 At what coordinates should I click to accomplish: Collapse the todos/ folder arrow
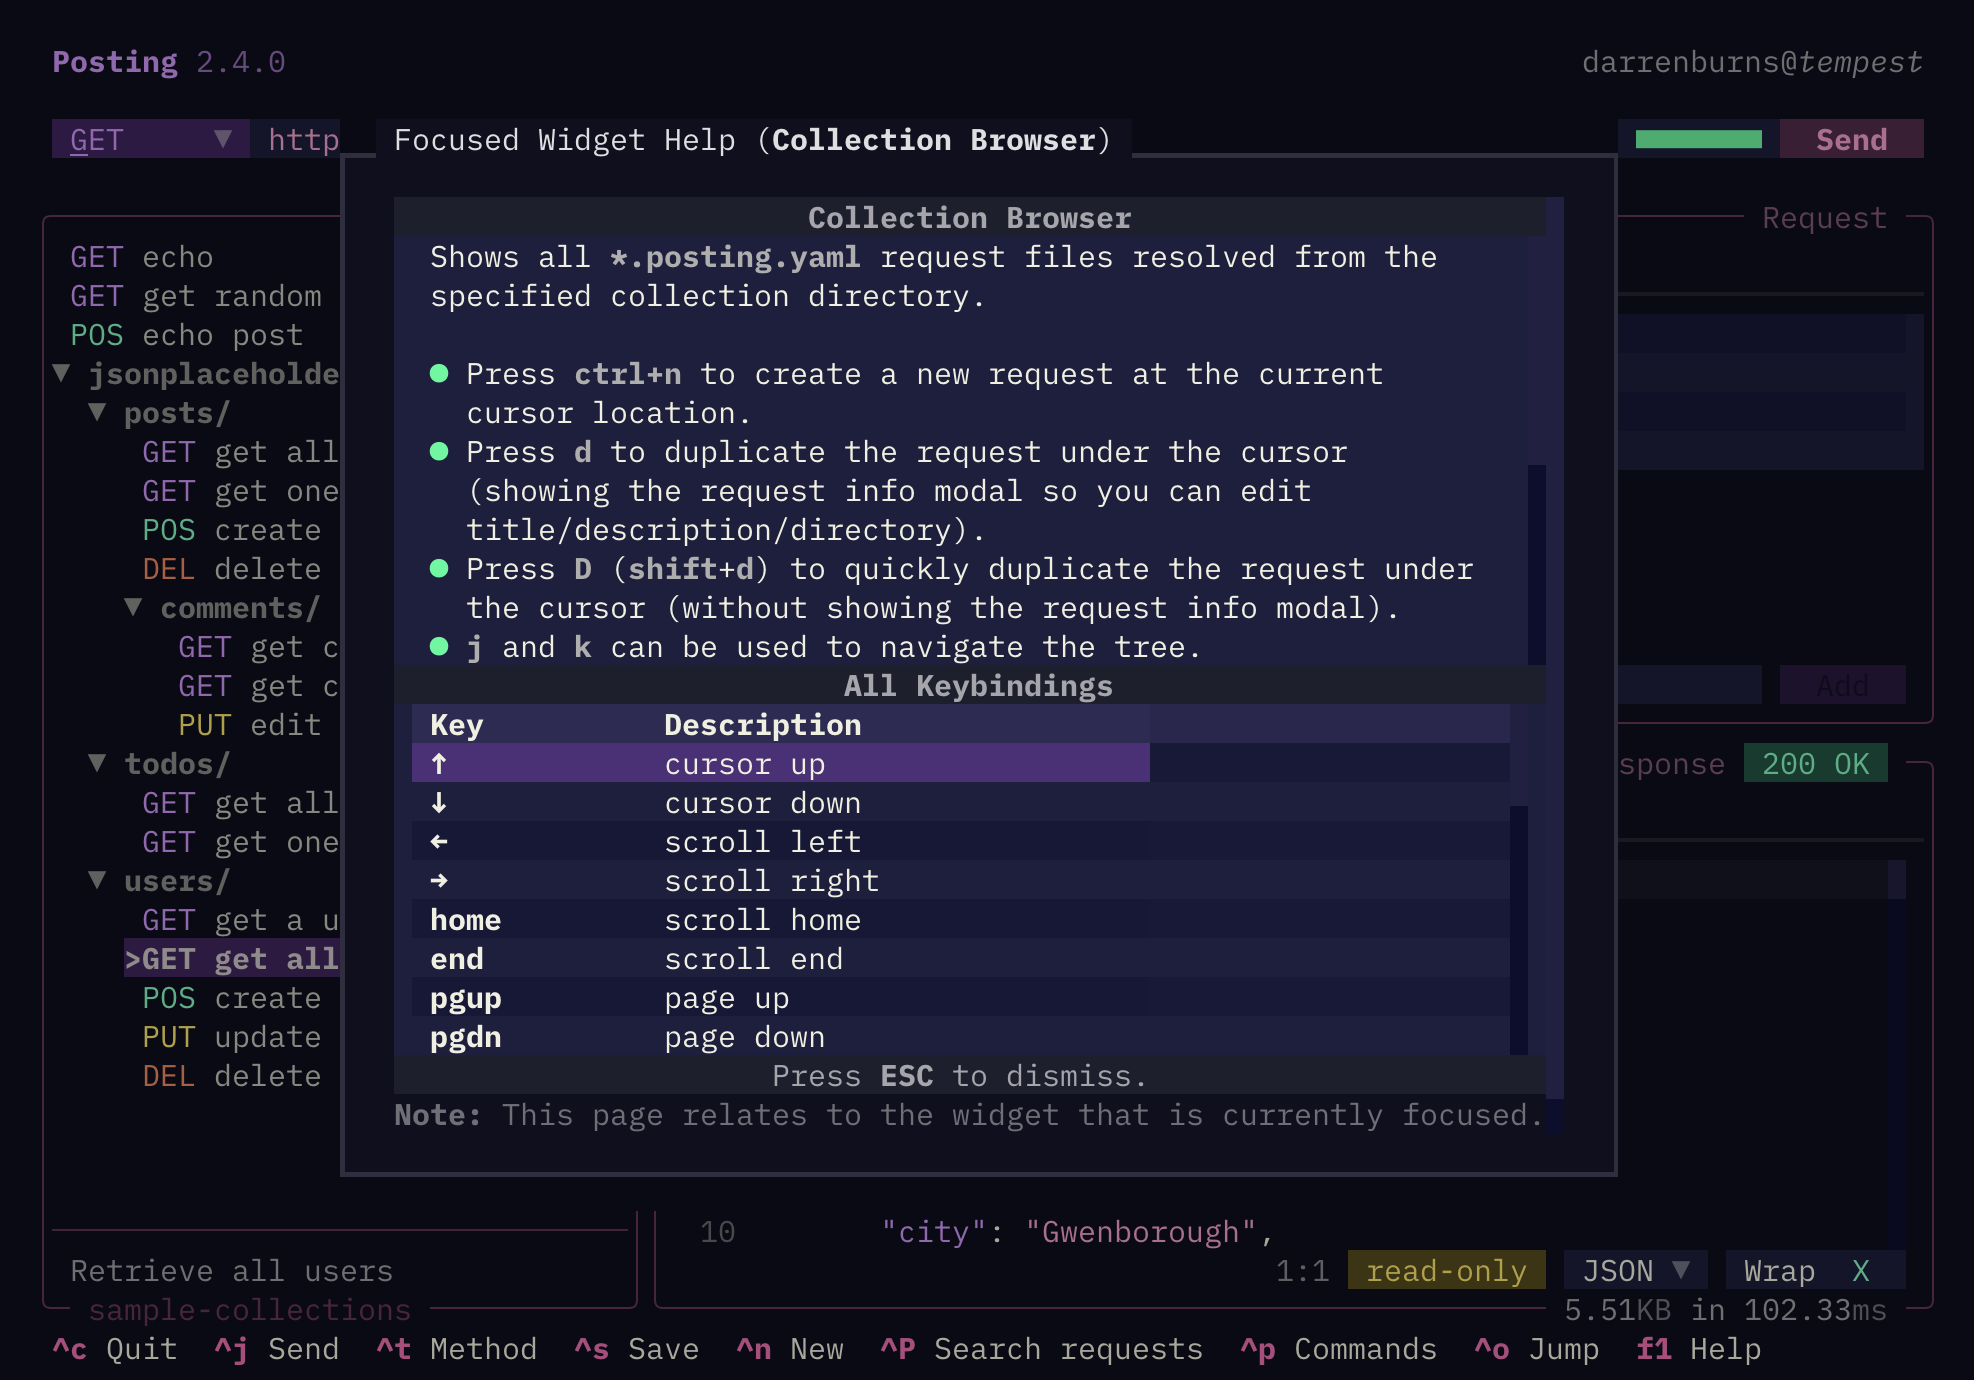(98, 764)
